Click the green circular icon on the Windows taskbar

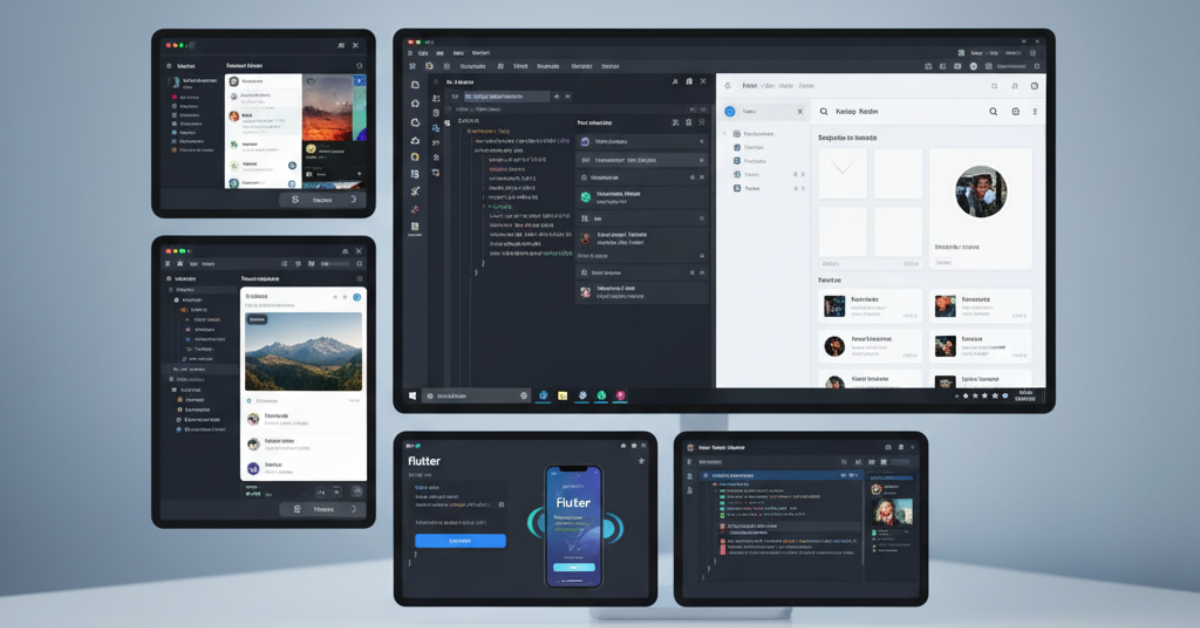coord(601,396)
